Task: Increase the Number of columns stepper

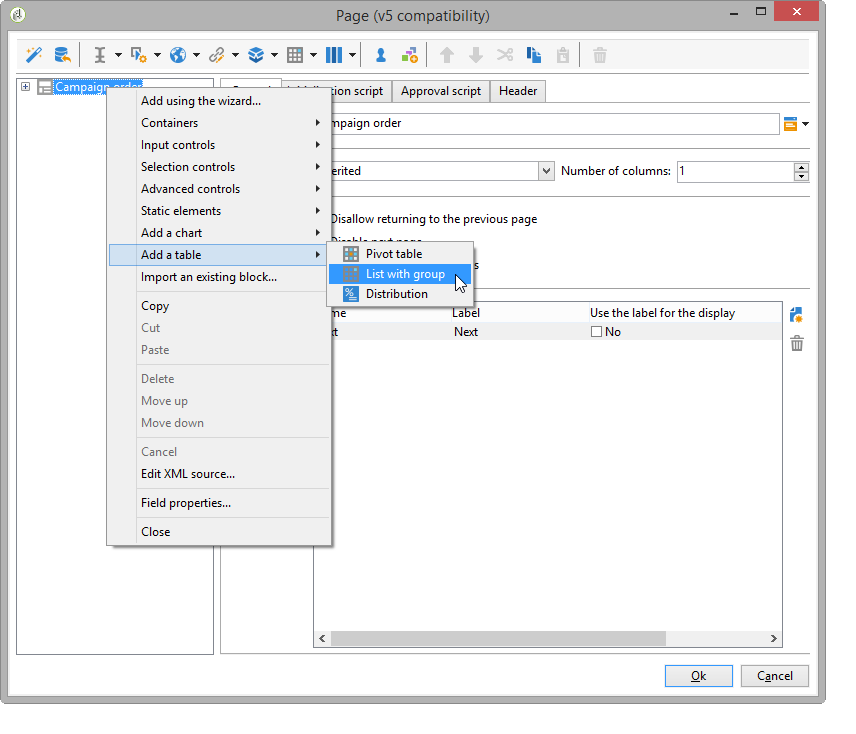Action: (x=801, y=166)
